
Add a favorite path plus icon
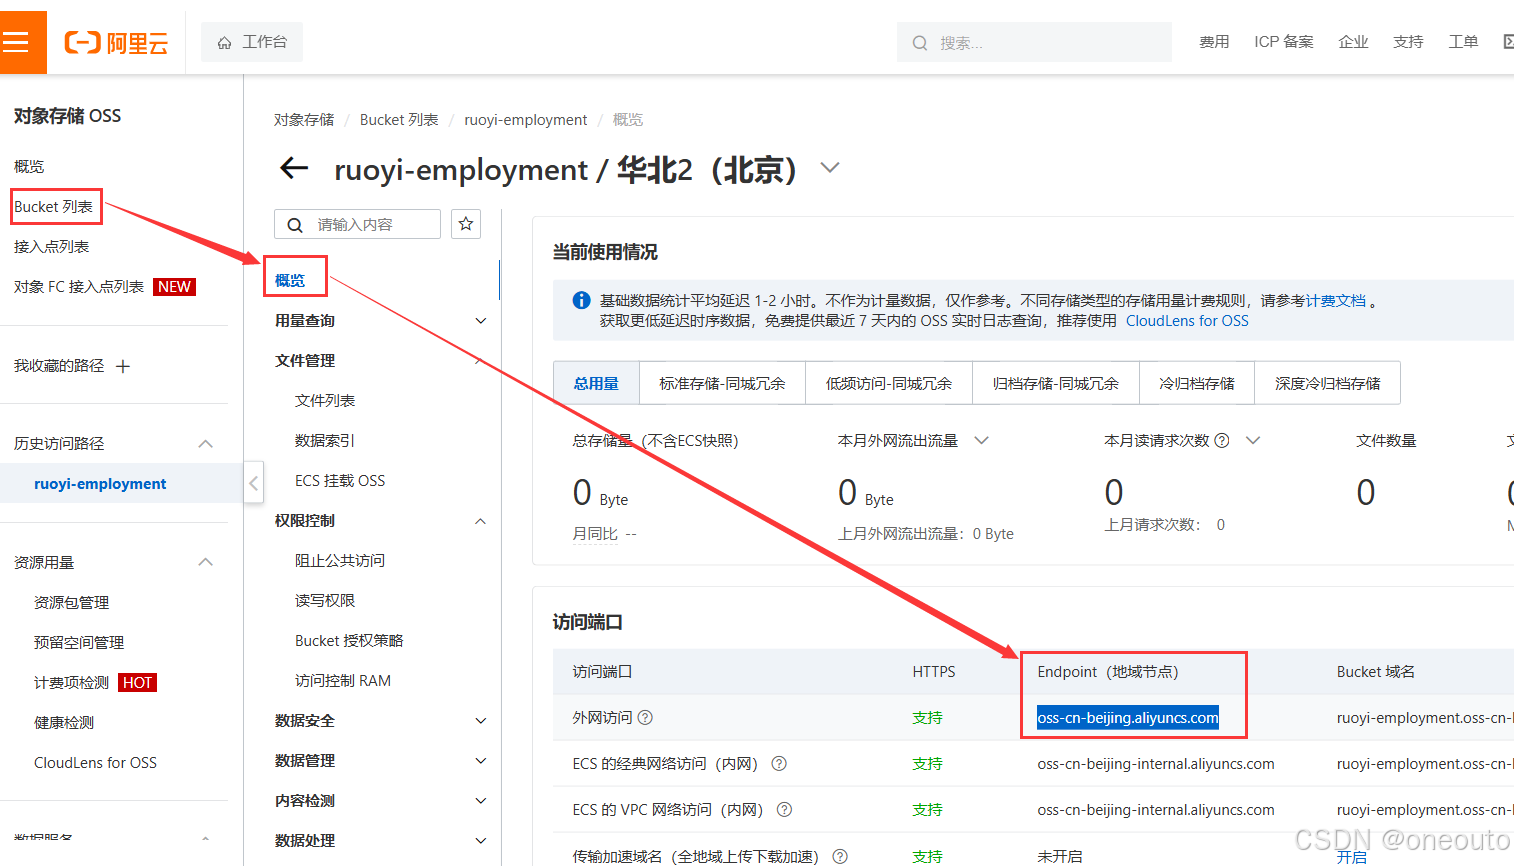click(x=123, y=366)
